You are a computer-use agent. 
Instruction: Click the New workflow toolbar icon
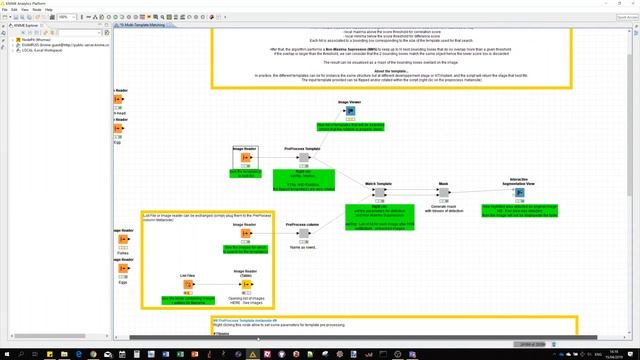5,17
